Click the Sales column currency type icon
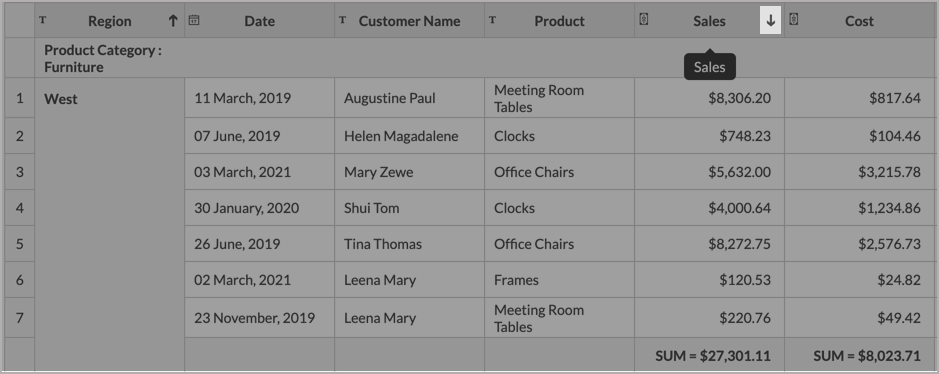 pos(643,19)
